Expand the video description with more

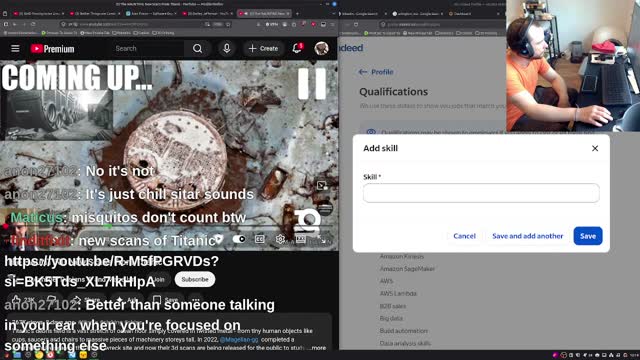(318, 348)
